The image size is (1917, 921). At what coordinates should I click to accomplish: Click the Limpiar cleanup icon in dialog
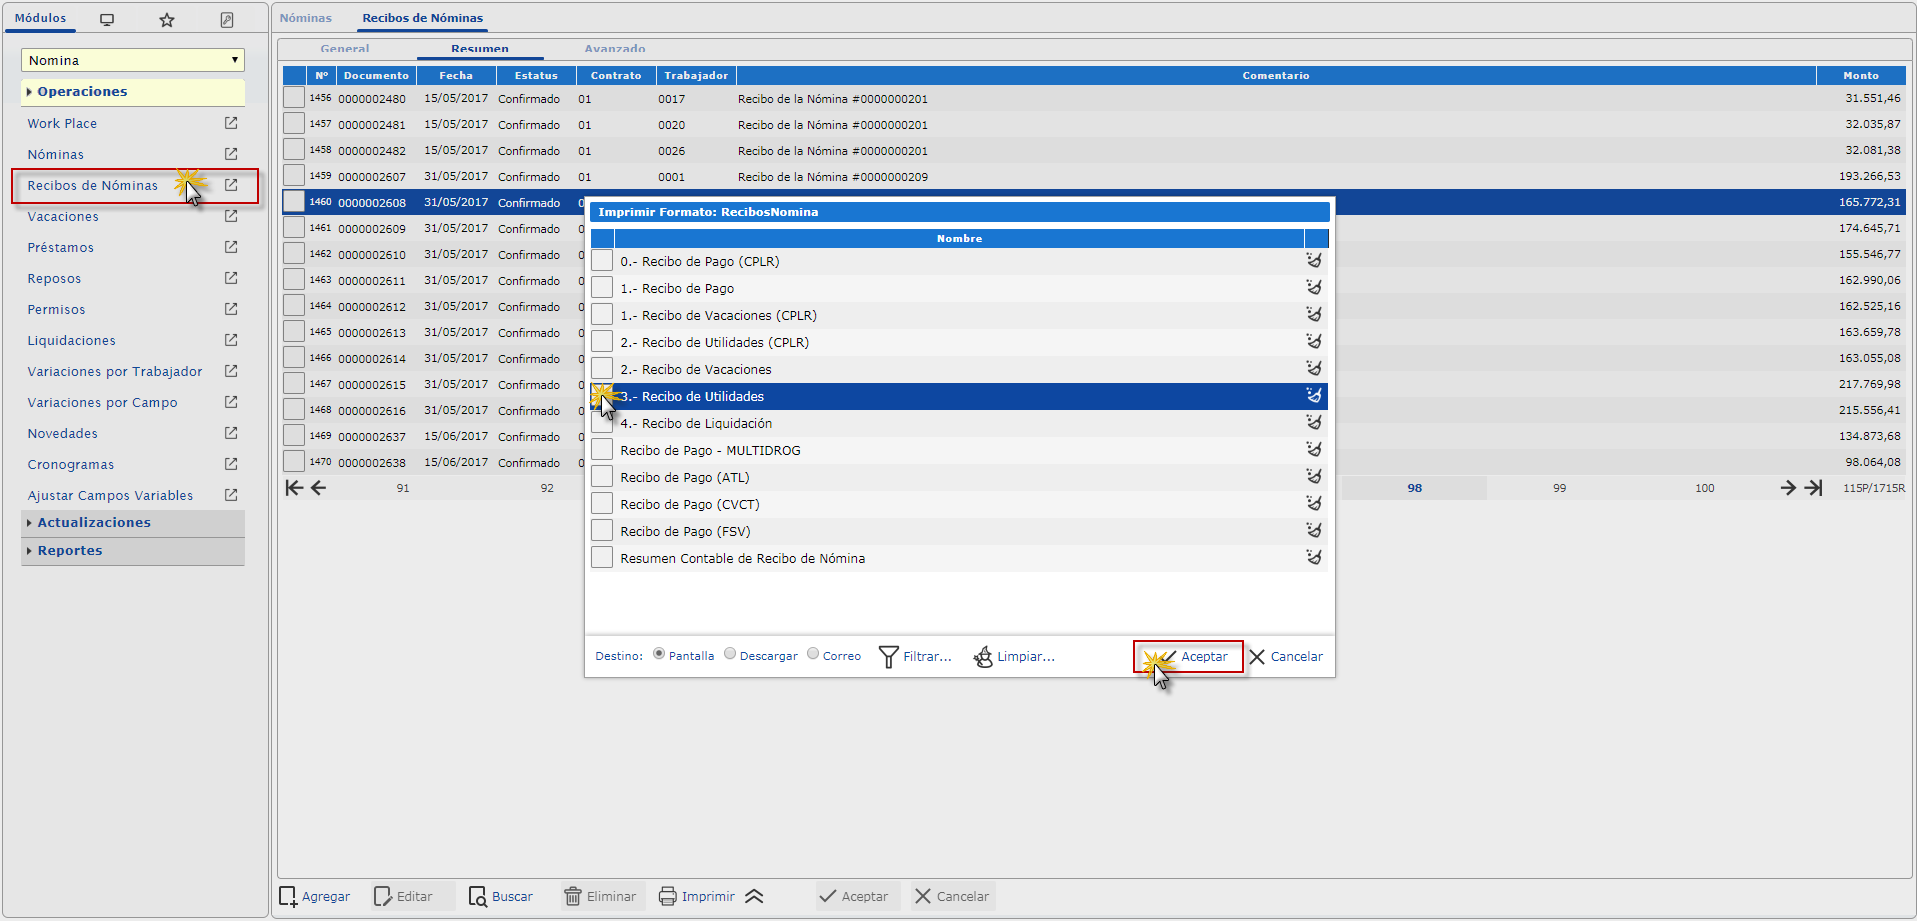tap(984, 657)
